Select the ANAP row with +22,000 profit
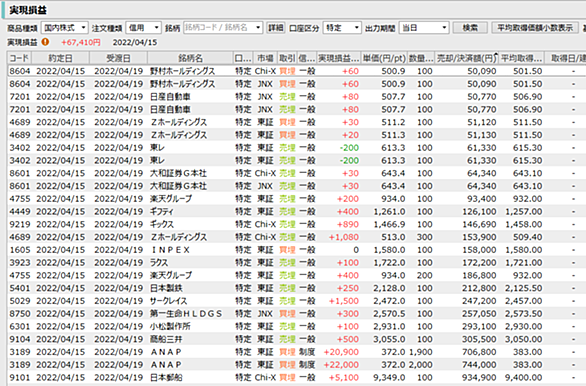Screen dimensions: 586x386 (297, 365)
